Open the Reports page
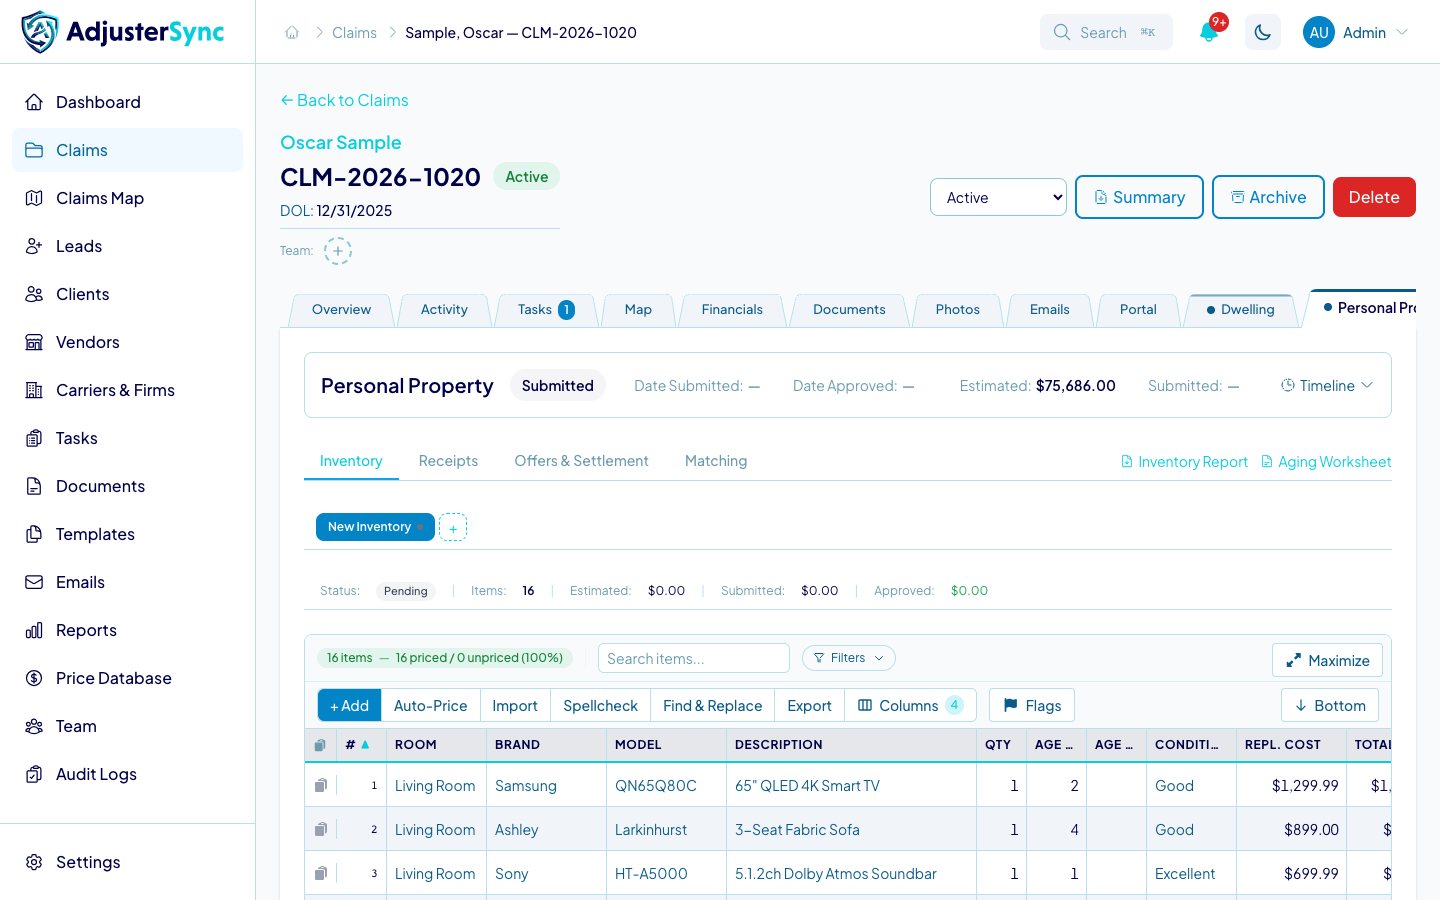Screen dimensions: 1440x900 pos(128,630)
